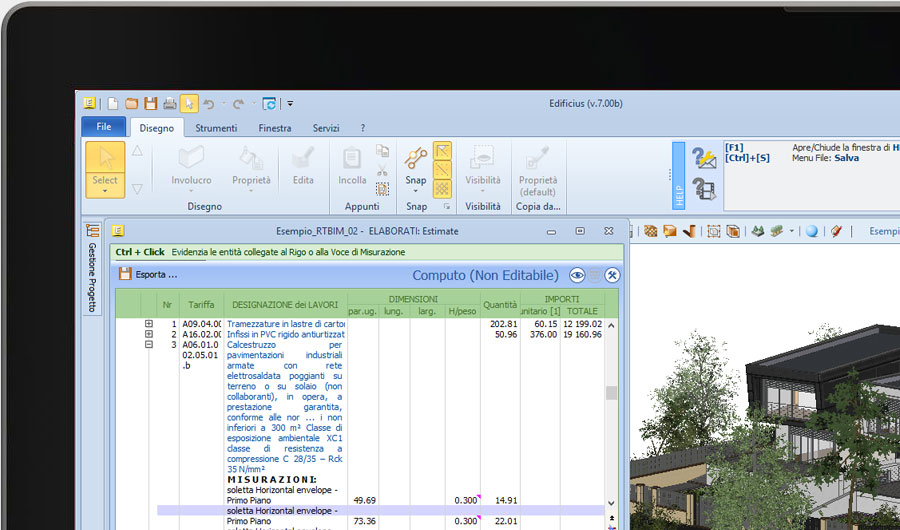Click the Esporta export button
This screenshot has width=900, height=530.
tap(148, 274)
